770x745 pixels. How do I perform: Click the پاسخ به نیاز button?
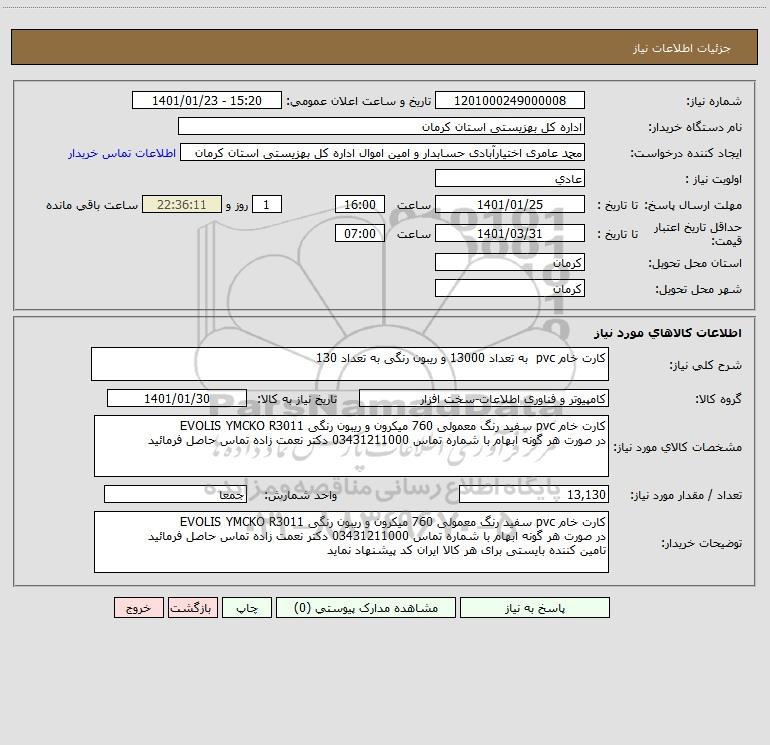click(x=534, y=608)
